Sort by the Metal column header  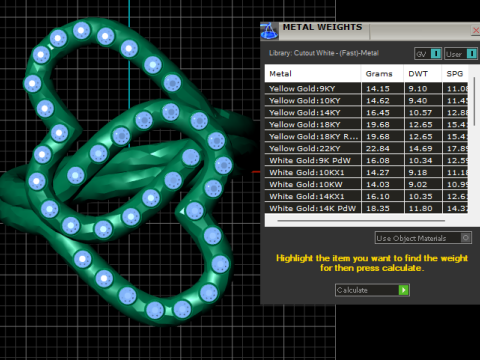point(313,74)
